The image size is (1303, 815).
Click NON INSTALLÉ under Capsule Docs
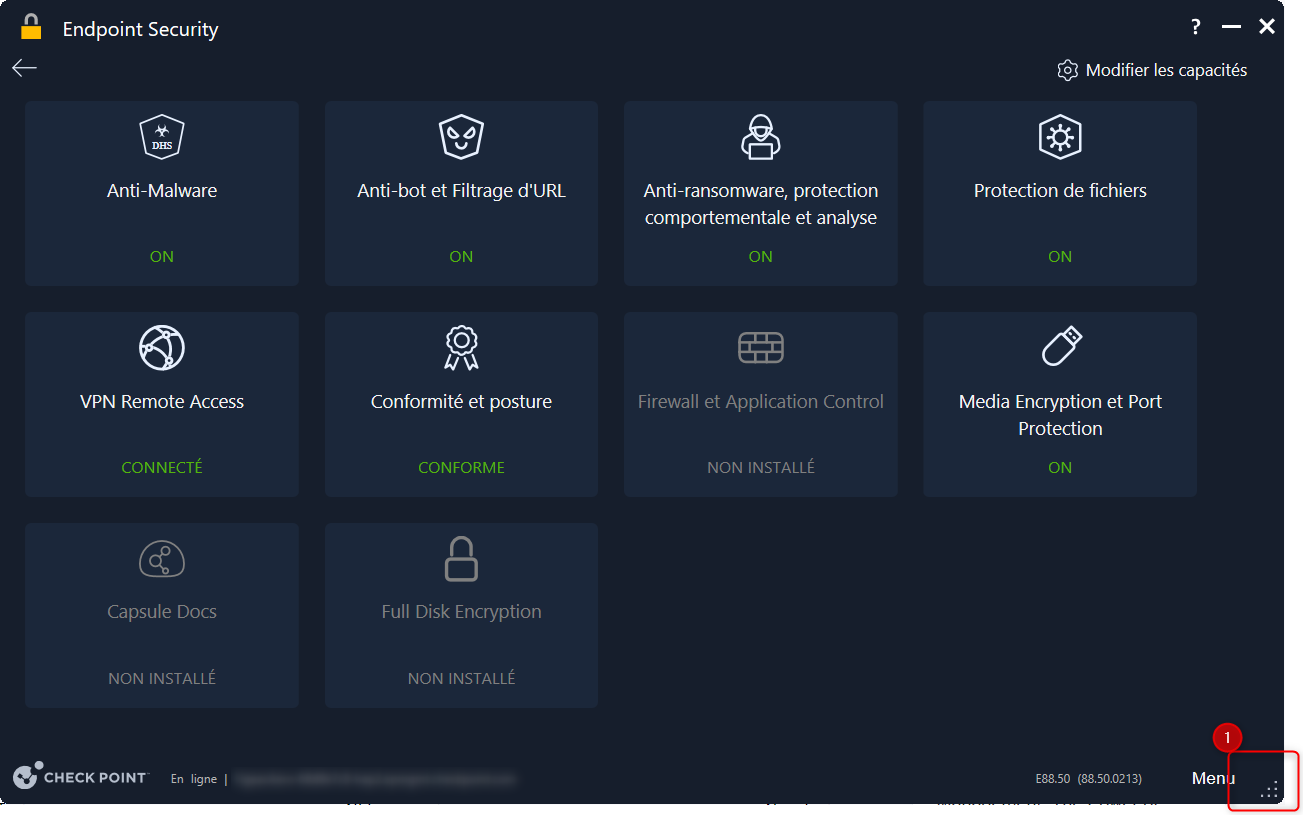(162, 678)
